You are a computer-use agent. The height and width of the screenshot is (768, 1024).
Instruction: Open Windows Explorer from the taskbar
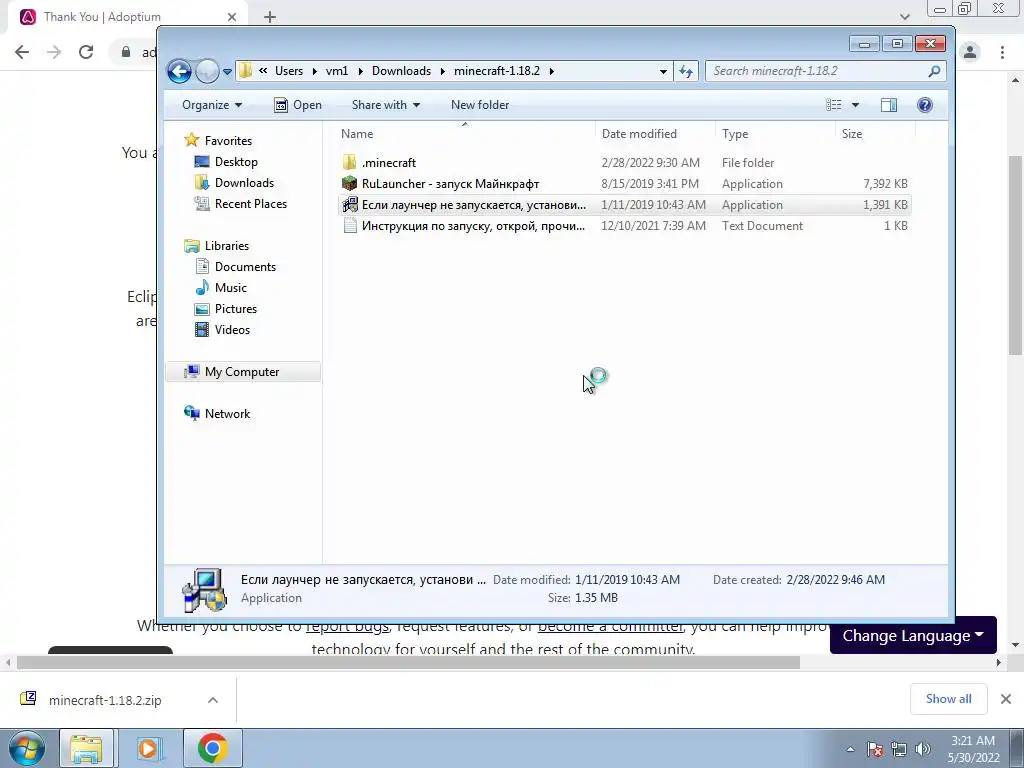pyautogui.click(x=86, y=748)
